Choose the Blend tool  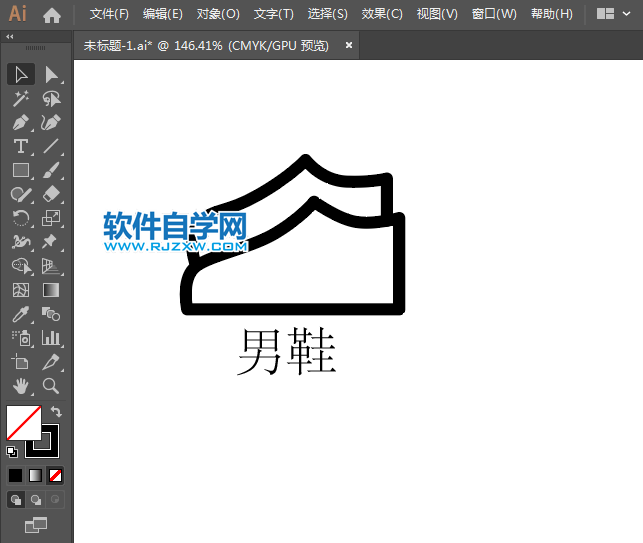click(51, 315)
